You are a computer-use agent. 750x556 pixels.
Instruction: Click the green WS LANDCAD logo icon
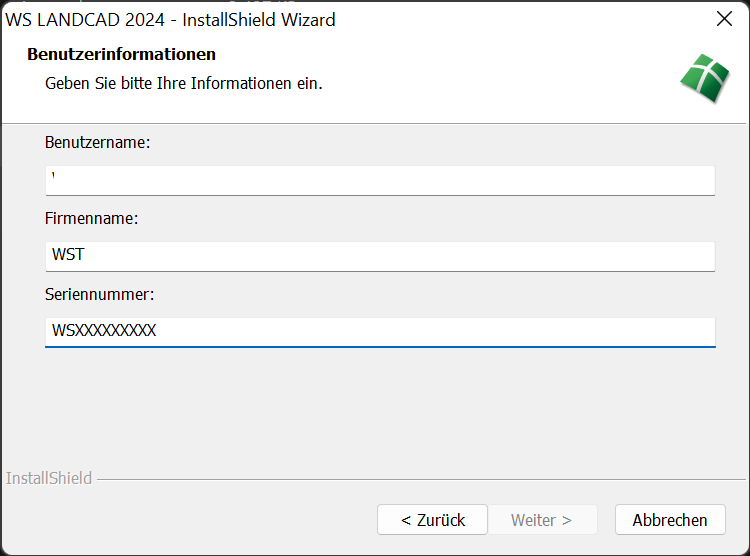pyautogui.click(x=705, y=78)
